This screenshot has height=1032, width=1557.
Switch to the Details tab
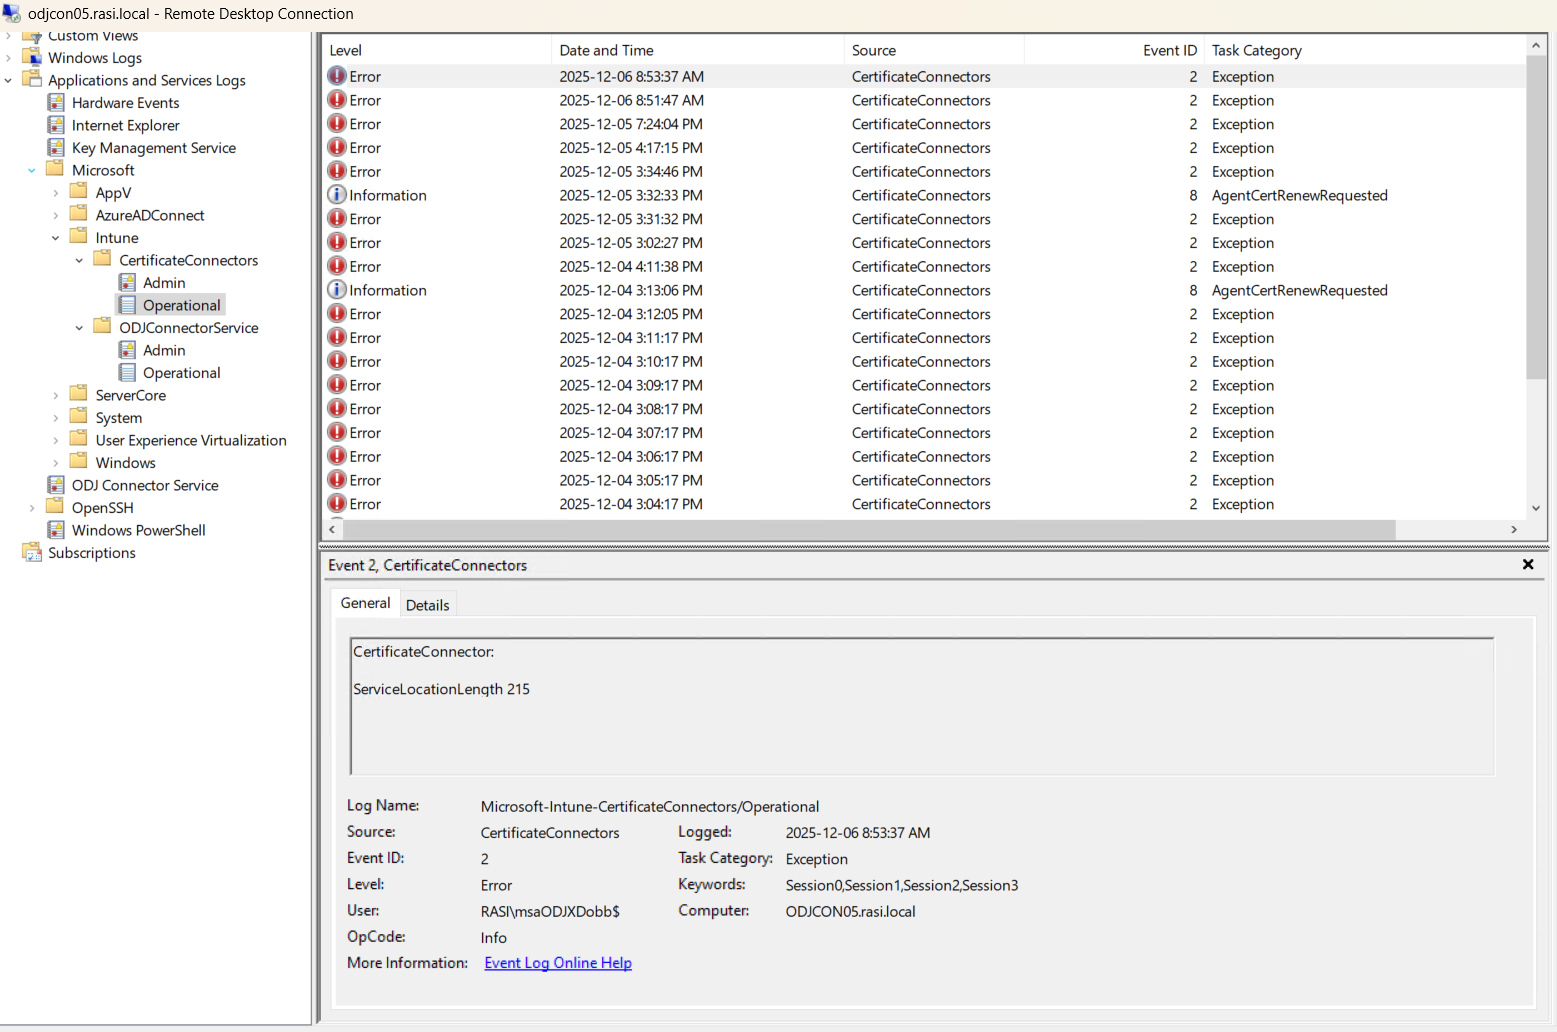[427, 605]
